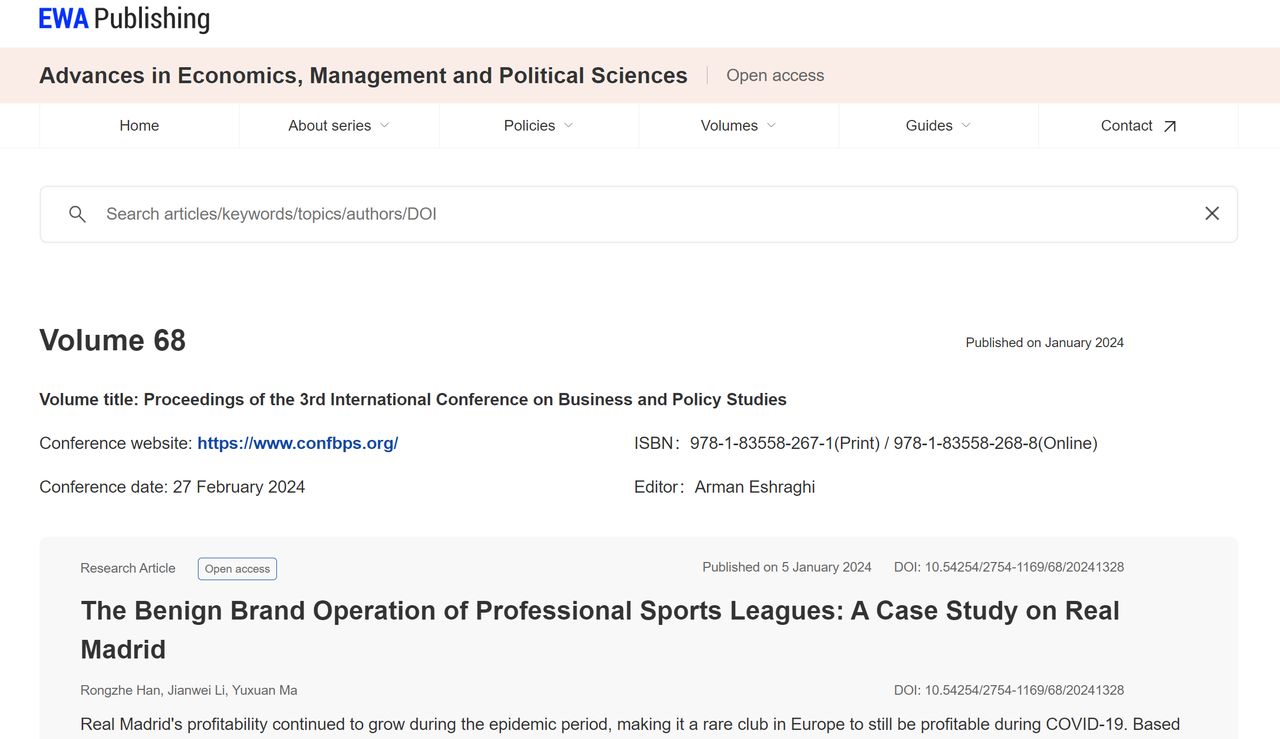Click the external arrow icon beside Contact

pos(1170,126)
